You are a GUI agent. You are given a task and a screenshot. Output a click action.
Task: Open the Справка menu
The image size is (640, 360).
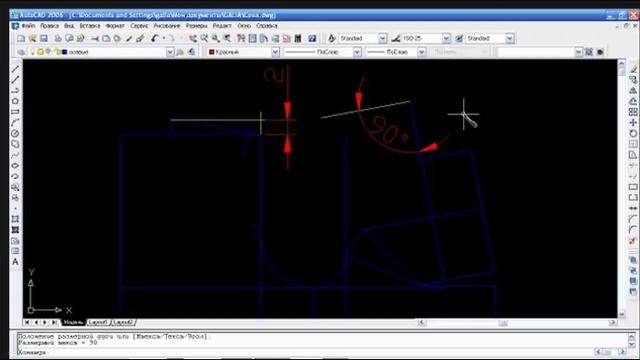(267, 26)
